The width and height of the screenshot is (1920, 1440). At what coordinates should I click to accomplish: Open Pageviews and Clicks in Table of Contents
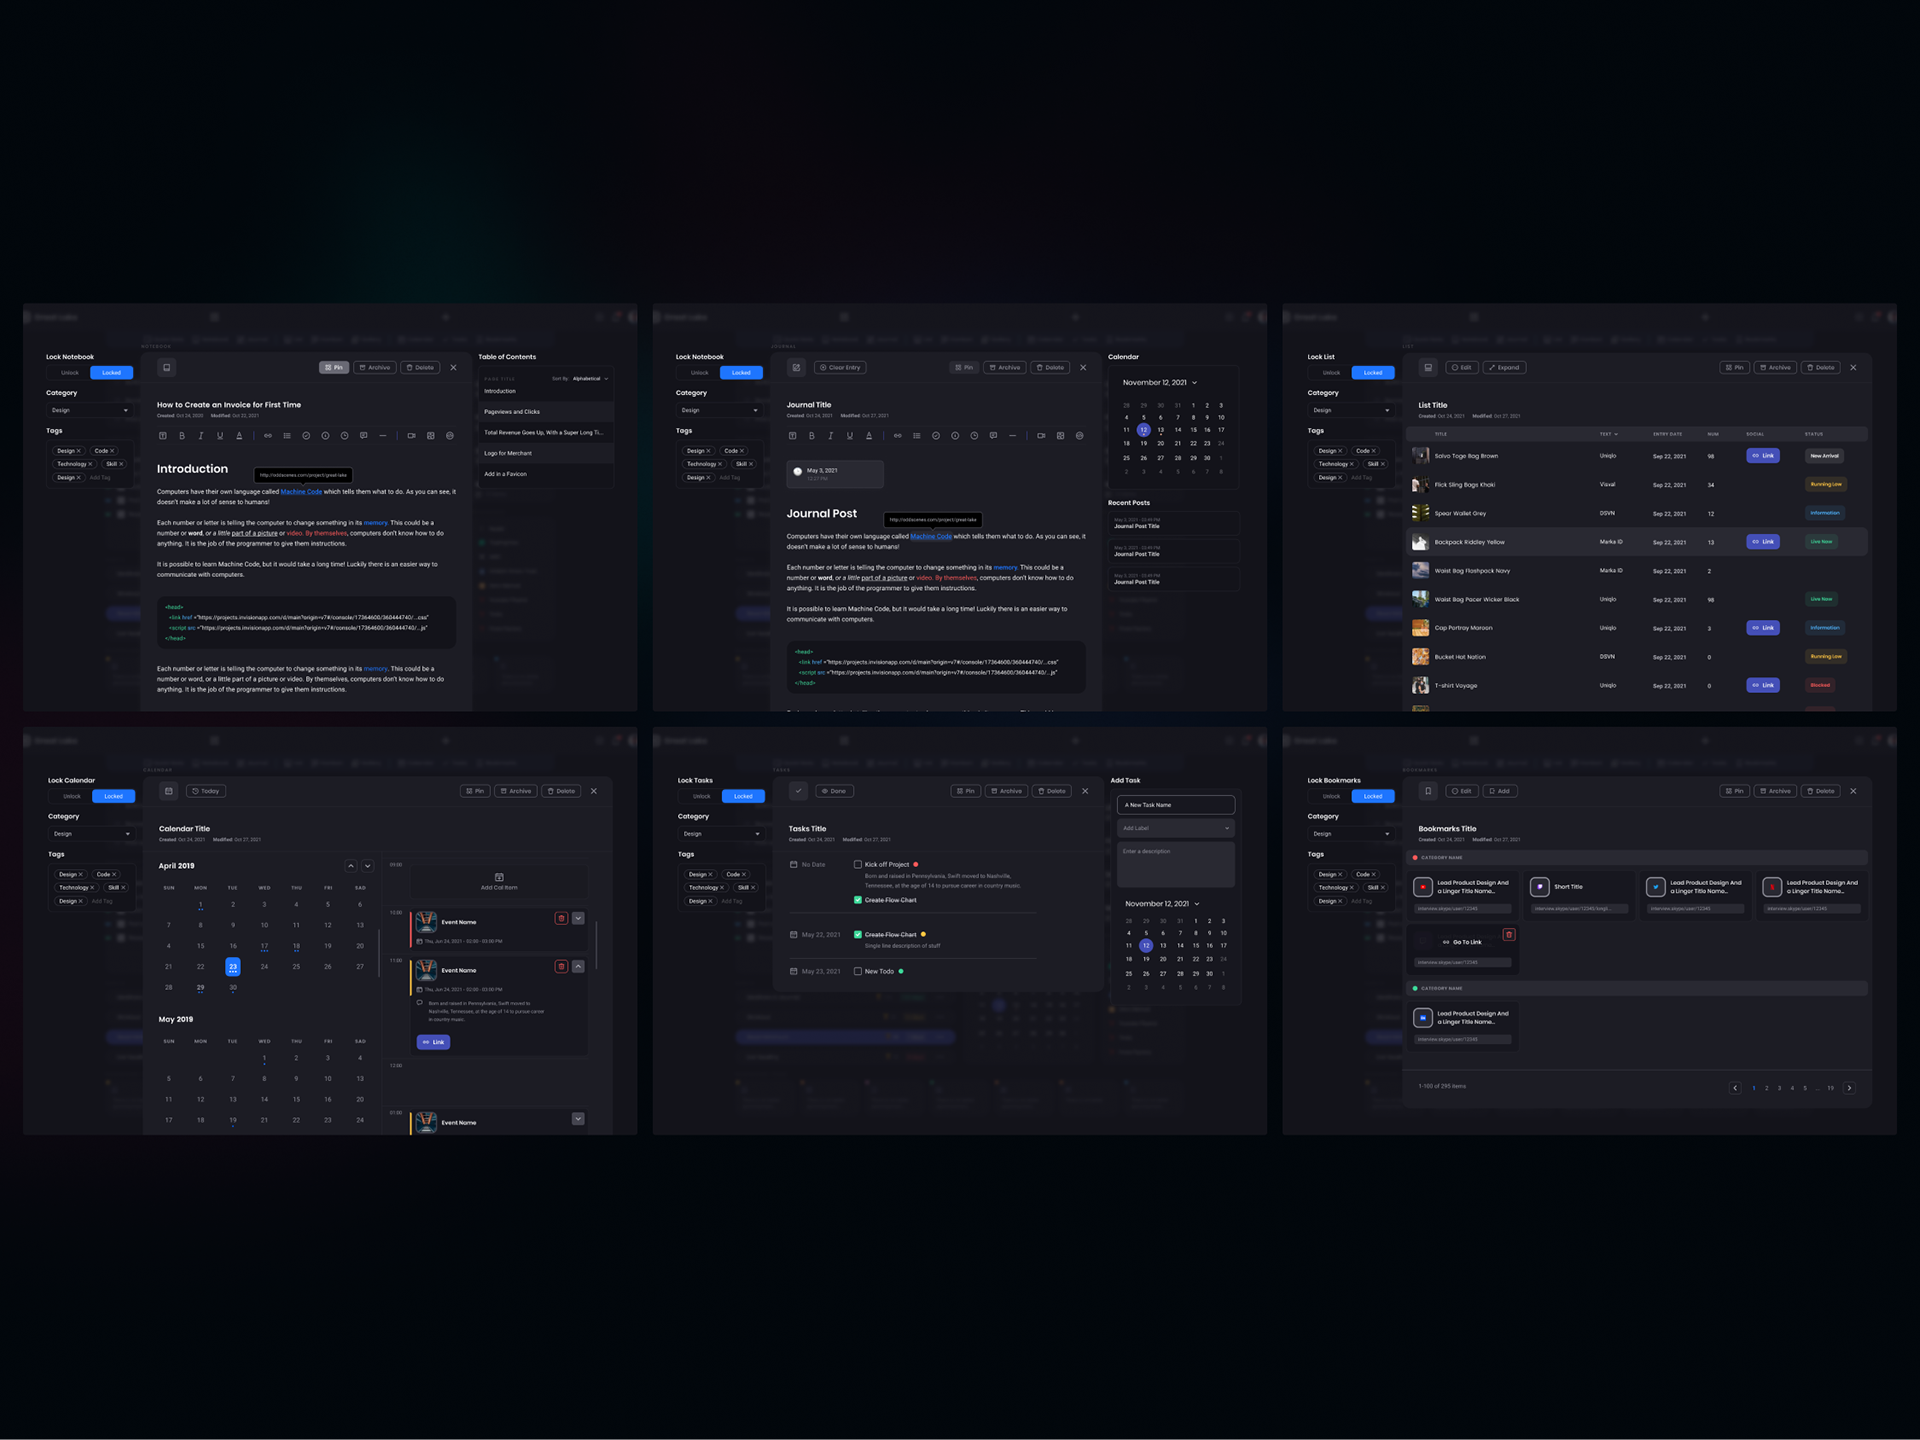(512, 412)
